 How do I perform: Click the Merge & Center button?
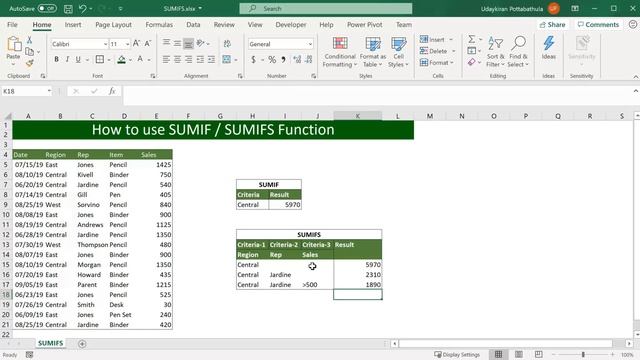pyautogui.click(x=227, y=60)
